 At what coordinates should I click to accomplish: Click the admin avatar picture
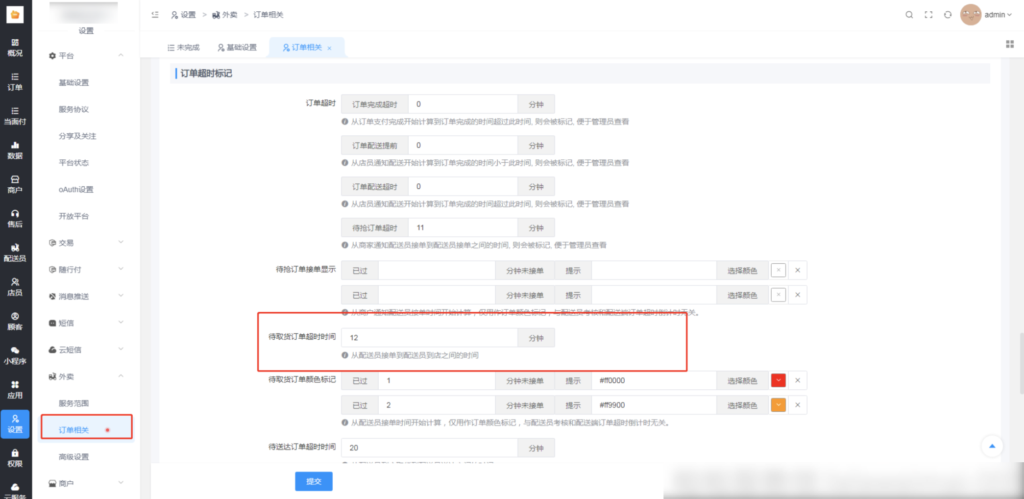click(970, 14)
